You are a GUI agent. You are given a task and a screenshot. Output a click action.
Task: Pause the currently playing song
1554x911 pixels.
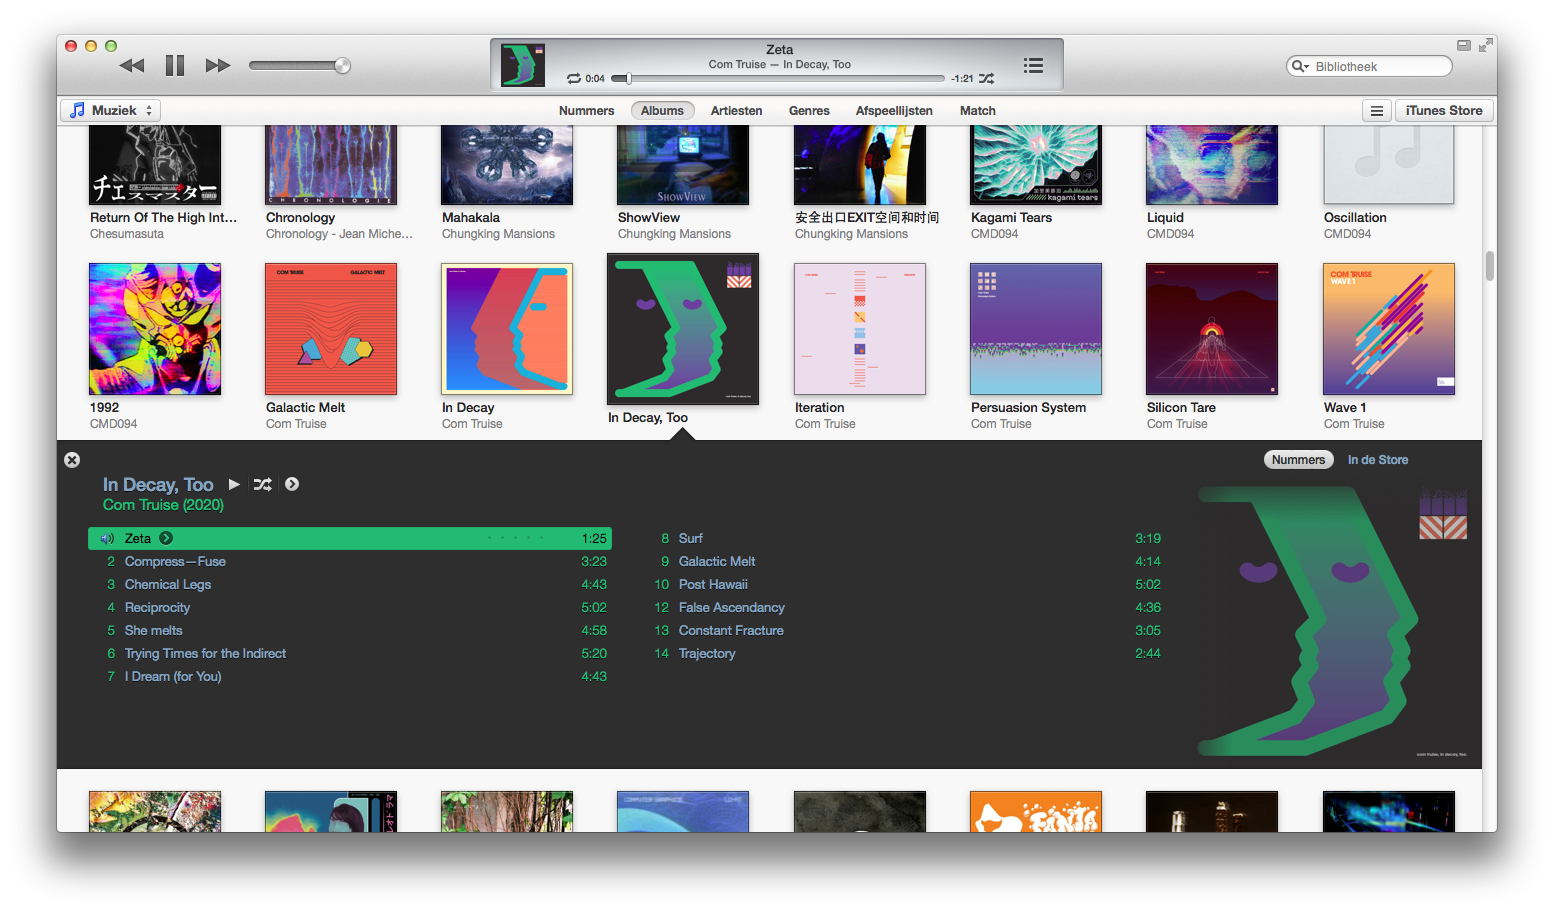coord(175,66)
